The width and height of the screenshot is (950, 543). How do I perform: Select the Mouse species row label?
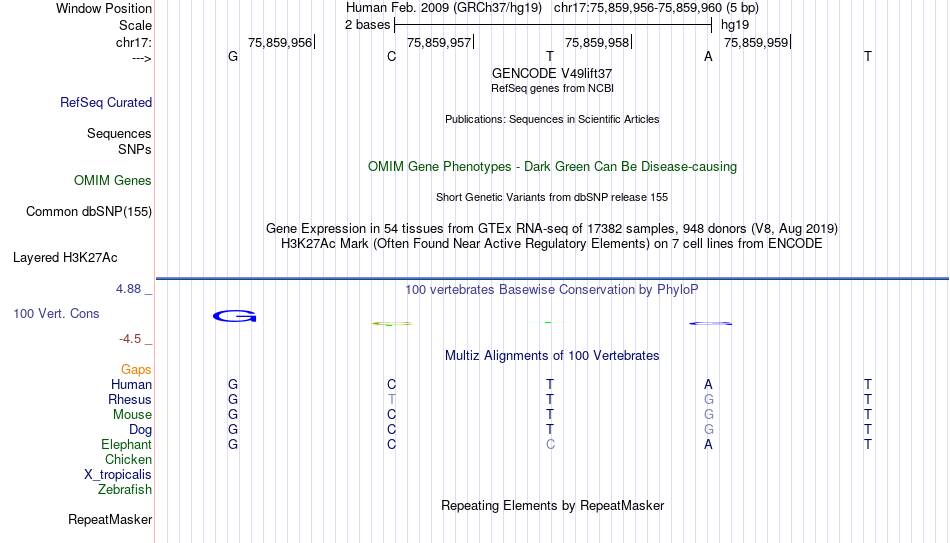pyautogui.click(x=133, y=415)
